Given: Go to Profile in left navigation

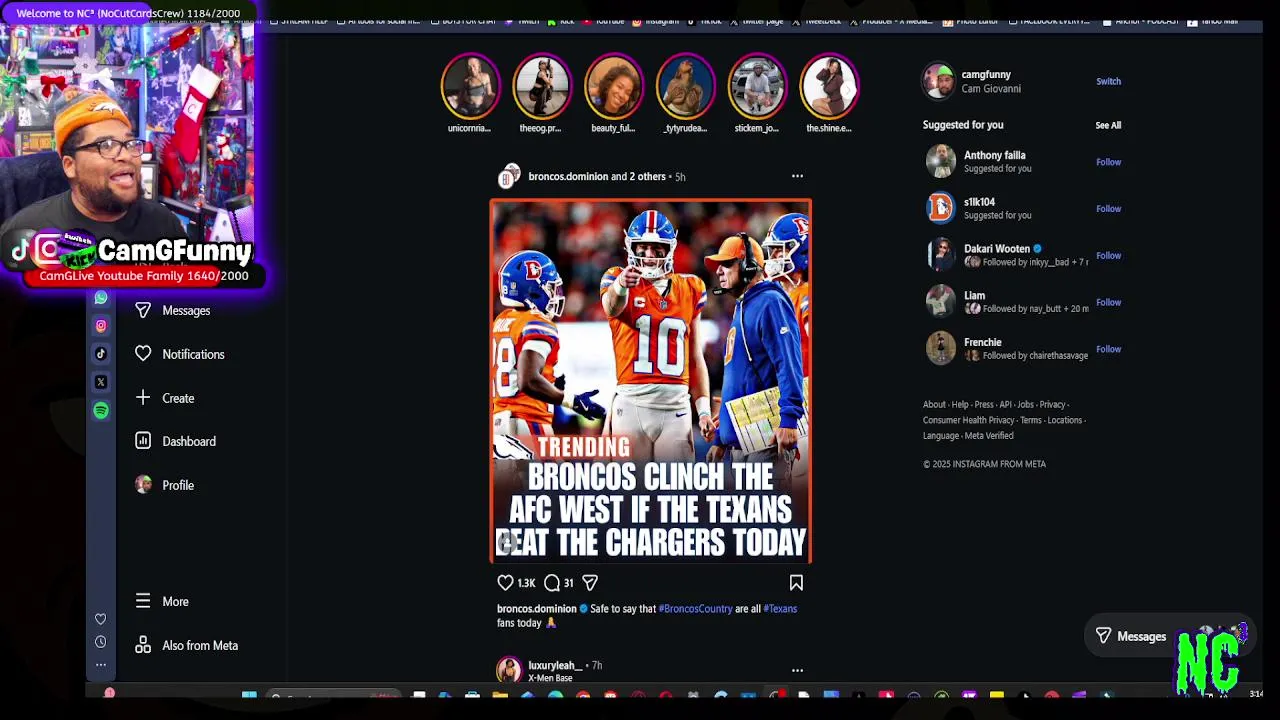Looking at the screenshot, I should tap(165, 485).
